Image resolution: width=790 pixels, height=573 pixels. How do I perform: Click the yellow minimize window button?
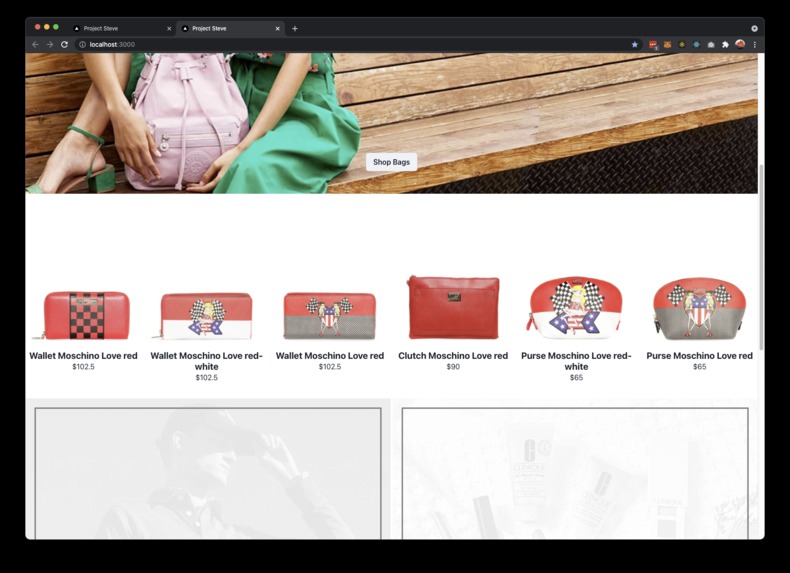coord(46,27)
